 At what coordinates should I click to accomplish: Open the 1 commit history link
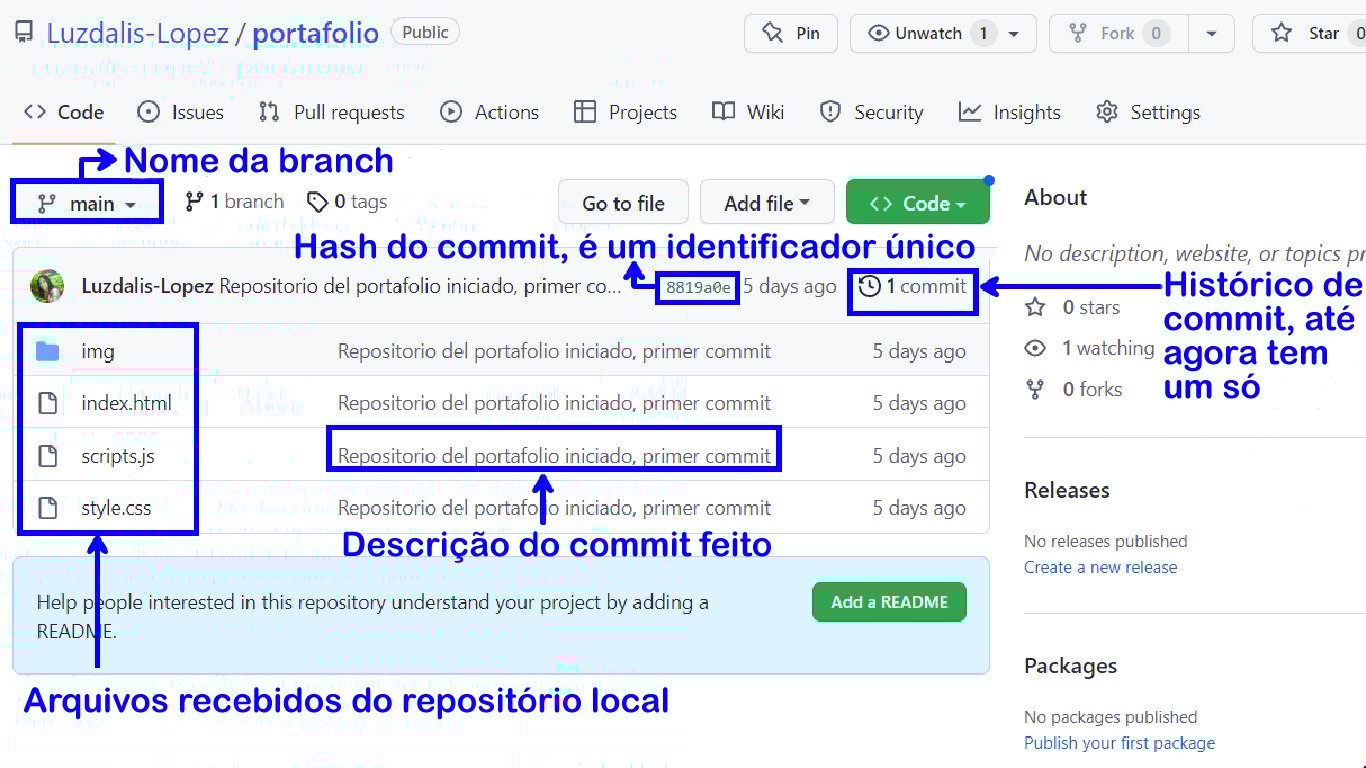point(913,287)
